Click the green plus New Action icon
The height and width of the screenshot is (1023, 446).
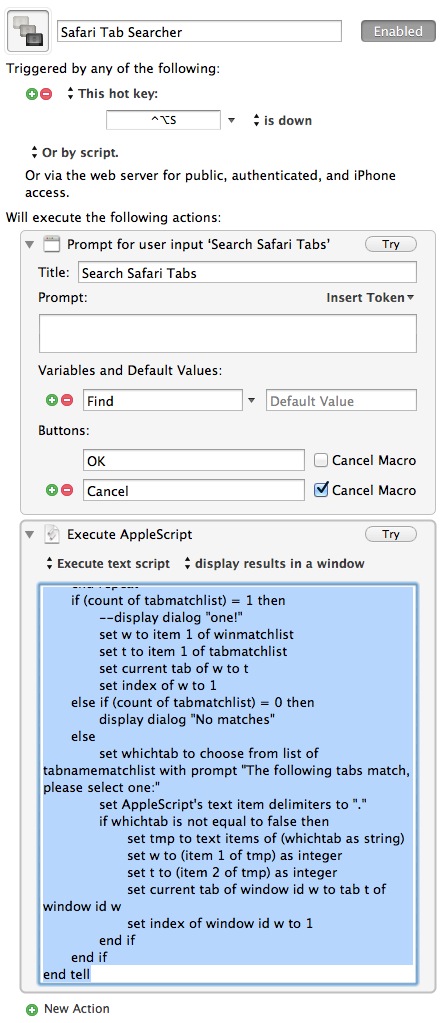click(x=32, y=1009)
